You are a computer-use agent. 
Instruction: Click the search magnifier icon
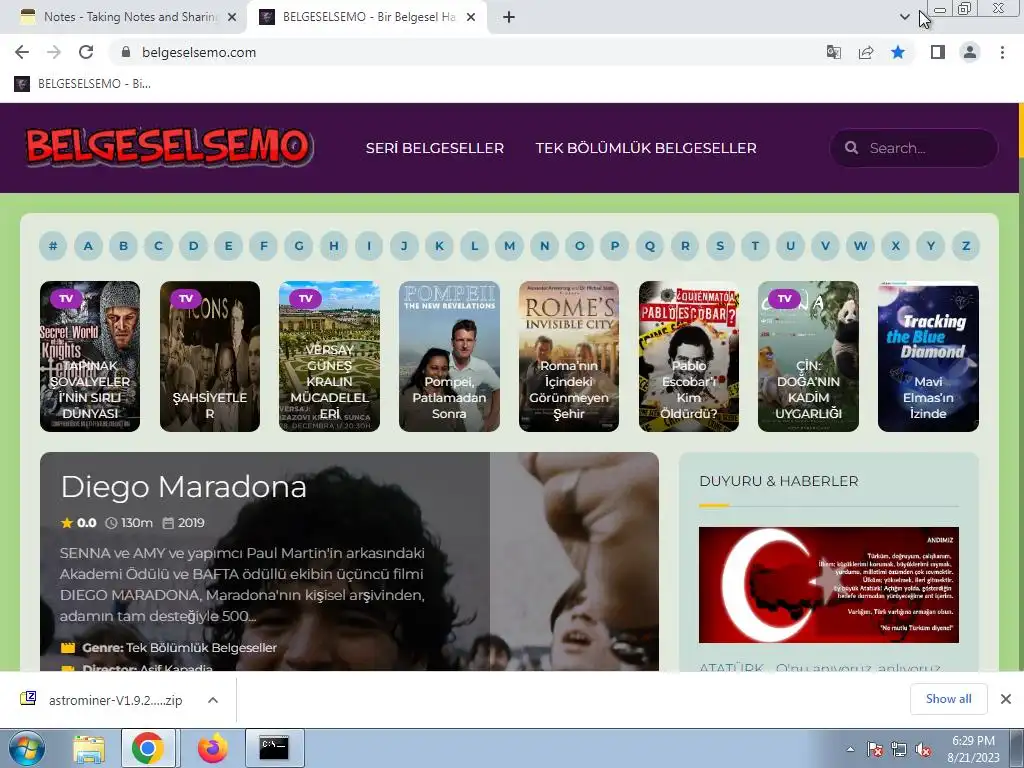(852, 148)
